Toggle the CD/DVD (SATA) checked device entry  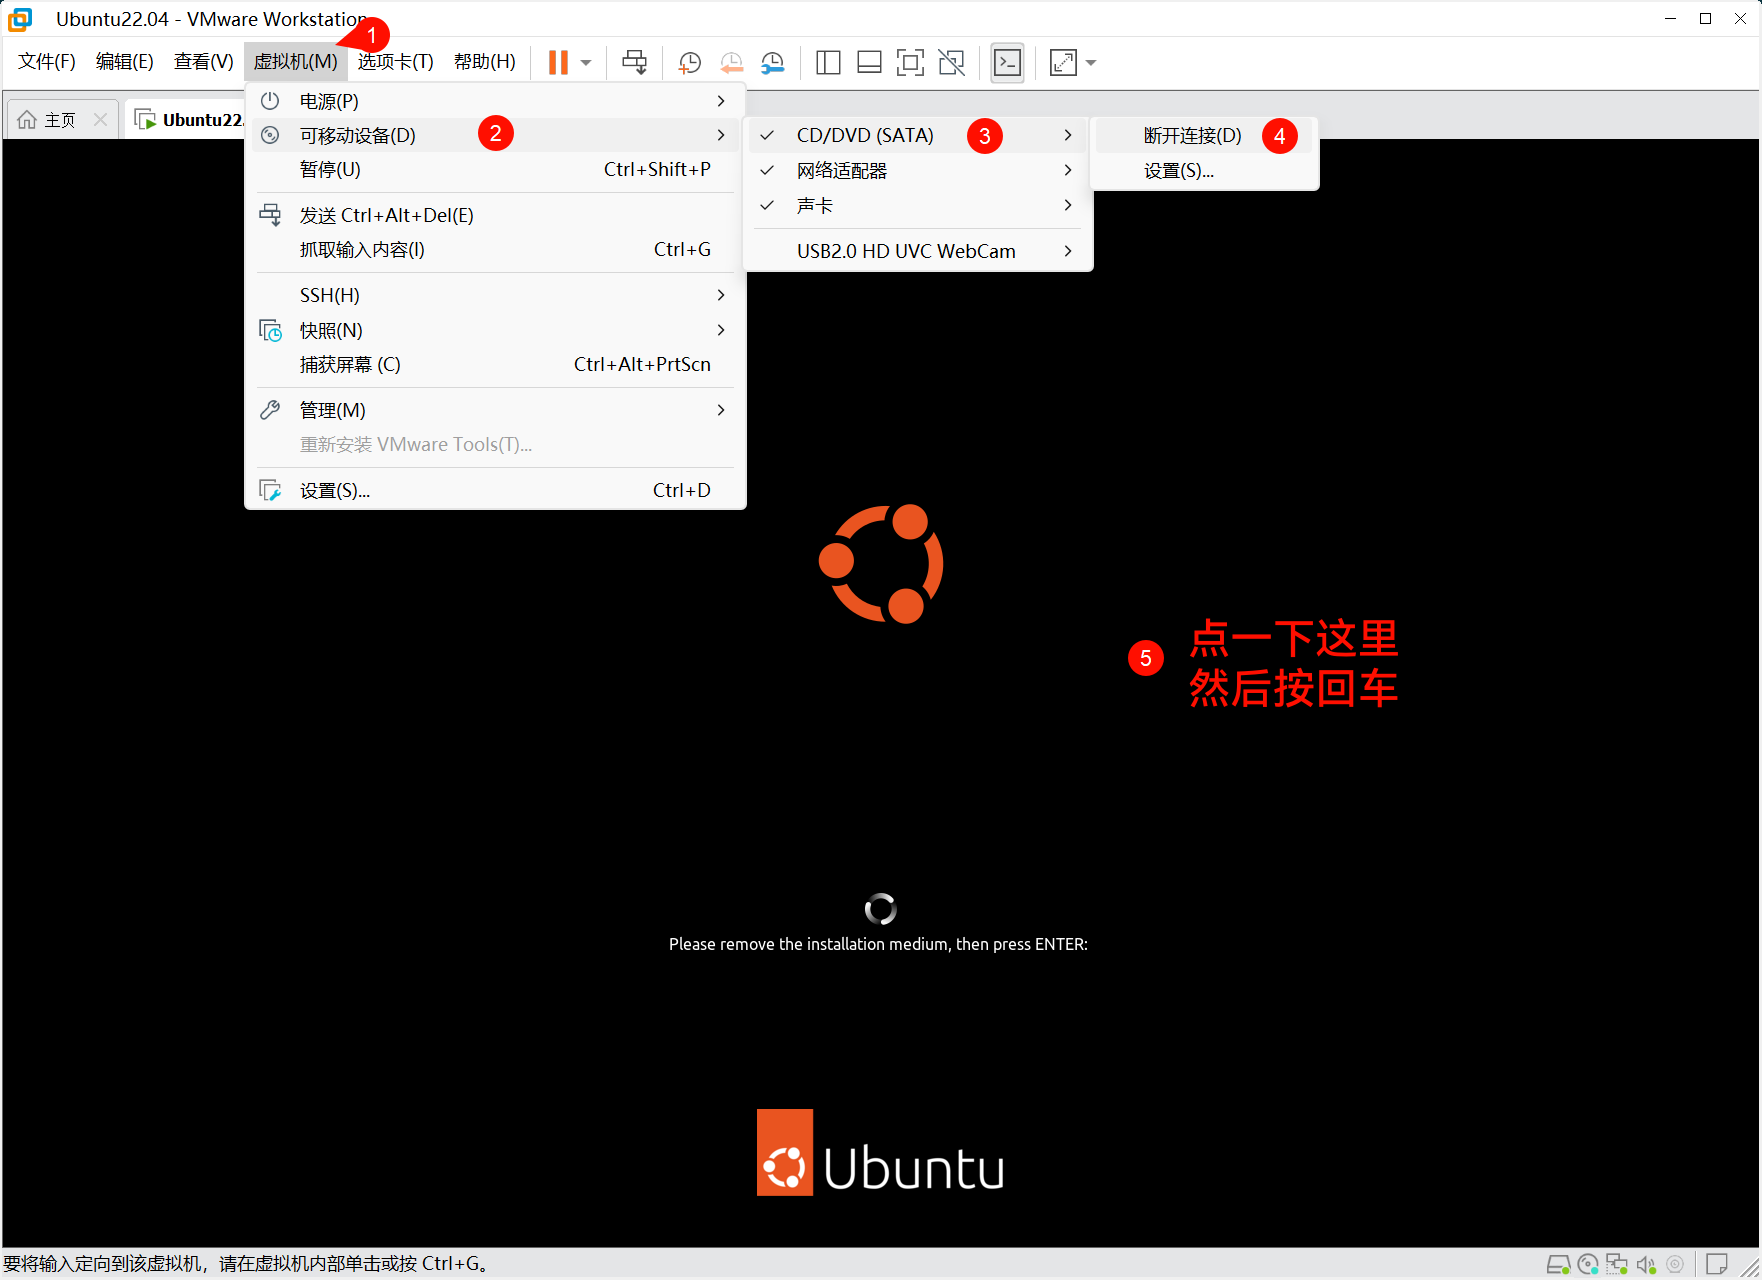point(918,135)
